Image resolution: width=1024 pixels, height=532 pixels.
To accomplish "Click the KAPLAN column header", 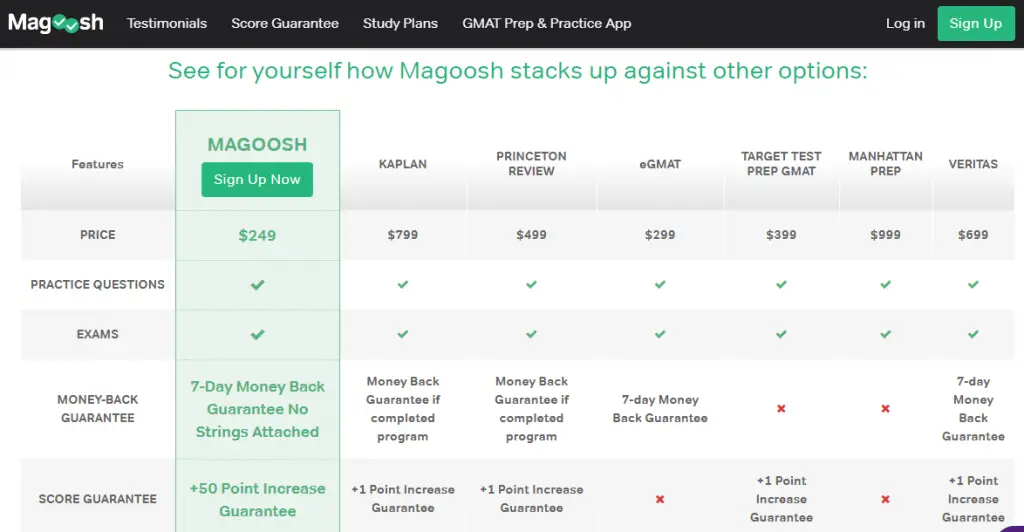I will tap(403, 164).
